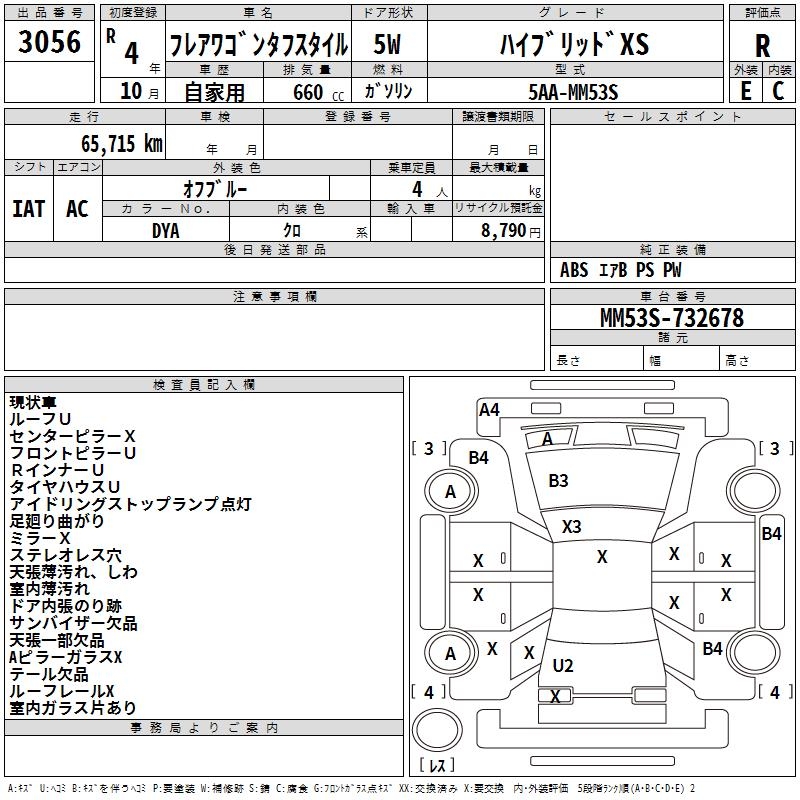Click the レス label under spare tire
Screen dimensions: 800x800
tap(436, 765)
